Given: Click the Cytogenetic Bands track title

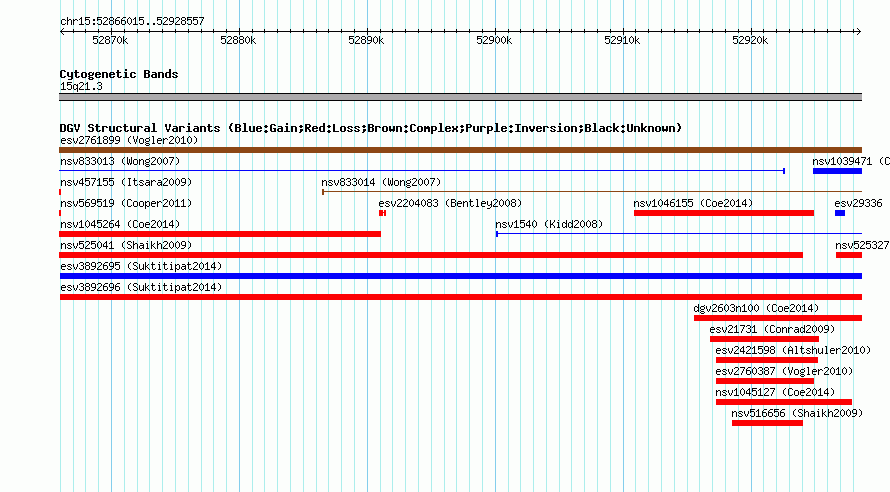Looking at the screenshot, I should pos(119,74).
